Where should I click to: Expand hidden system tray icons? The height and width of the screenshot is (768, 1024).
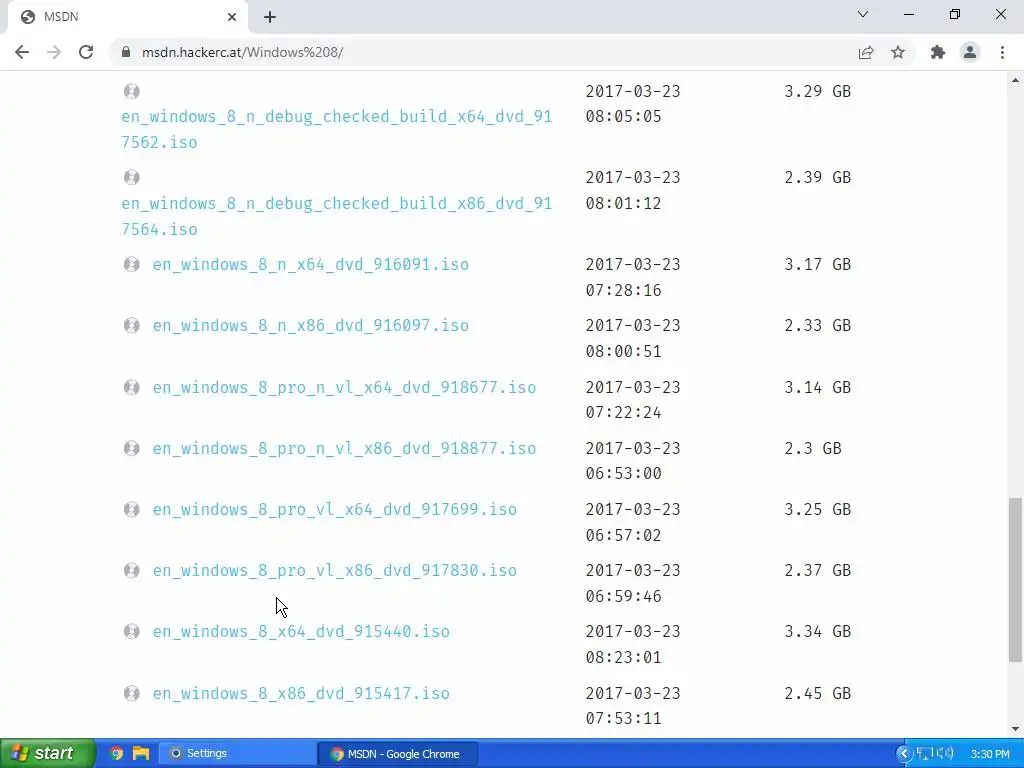click(x=904, y=754)
